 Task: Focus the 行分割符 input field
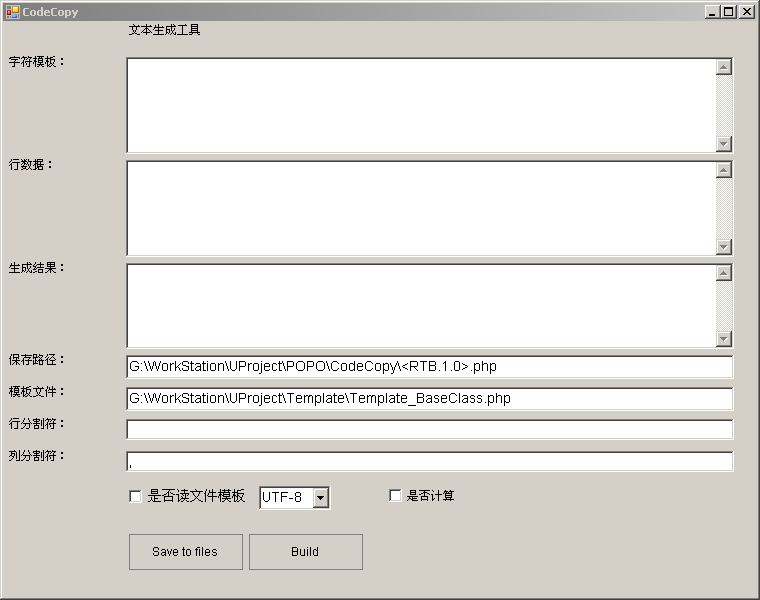(x=429, y=430)
